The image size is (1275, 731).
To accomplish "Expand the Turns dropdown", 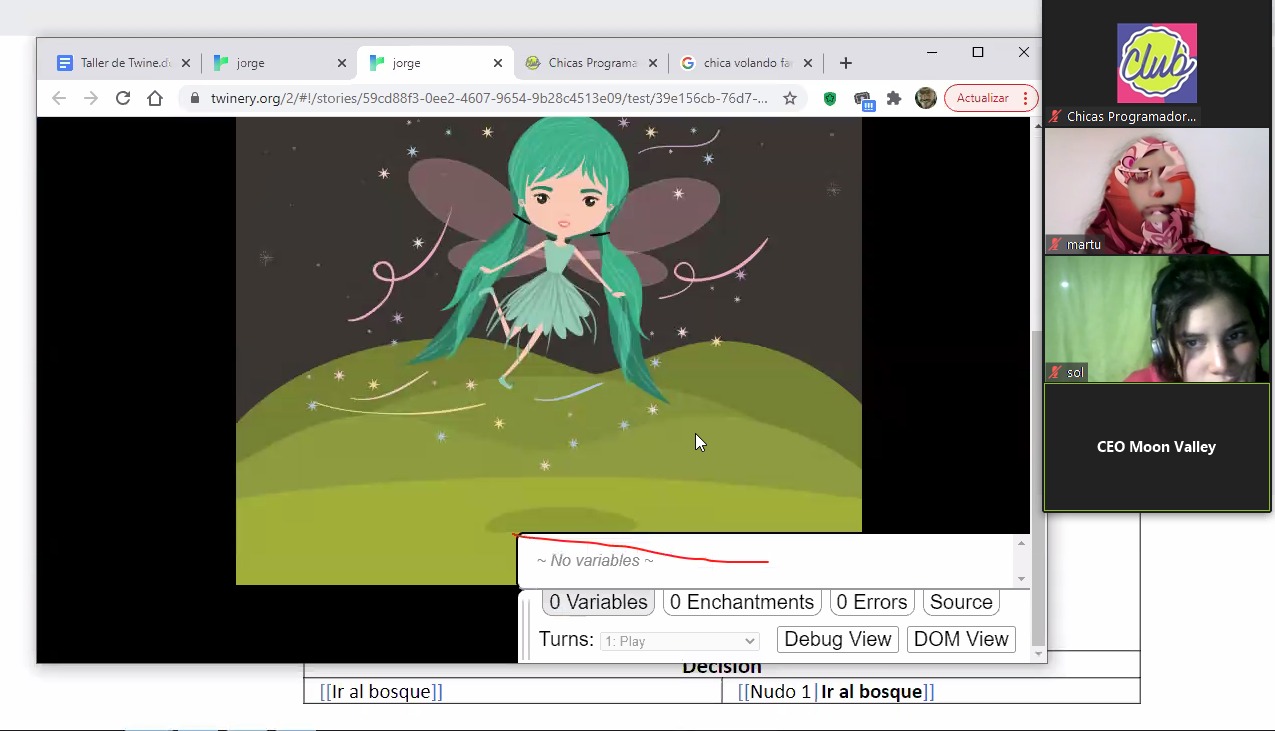I will (x=679, y=641).
